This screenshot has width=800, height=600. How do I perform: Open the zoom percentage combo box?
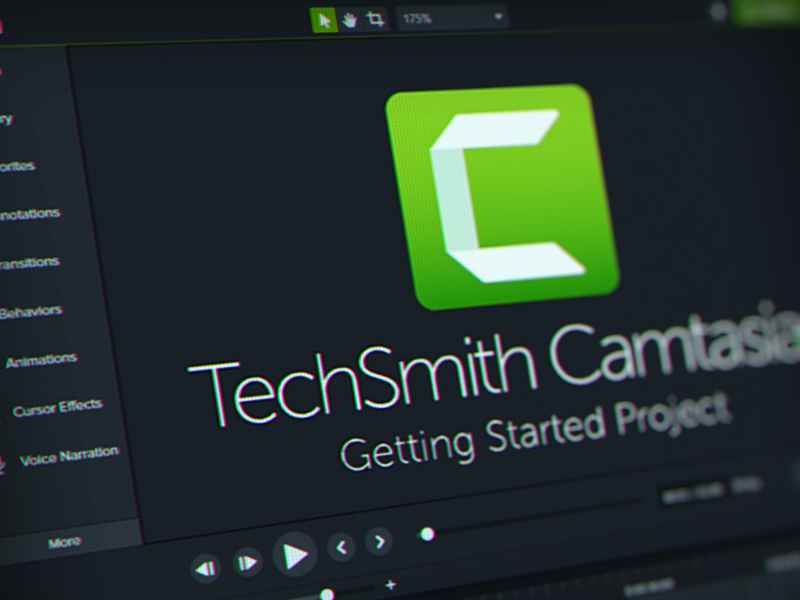[x=450, y=17]
